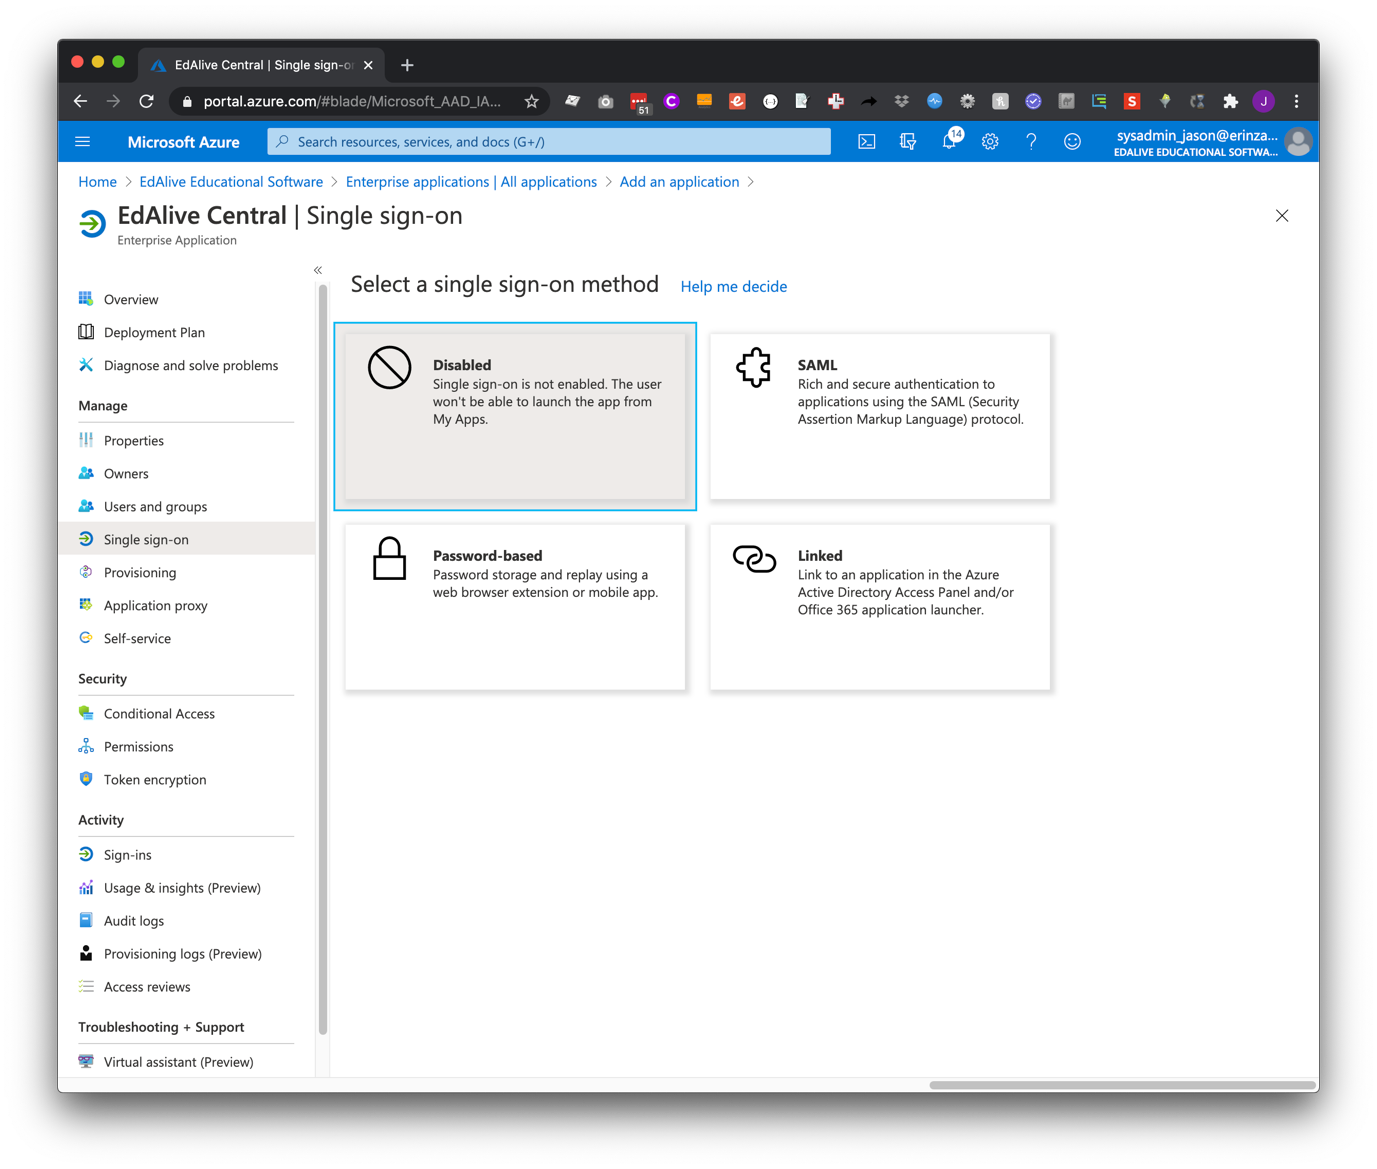Open Chrome three-dot menu
The height and width of the screenshot is (1169, 1377).
1297,101
